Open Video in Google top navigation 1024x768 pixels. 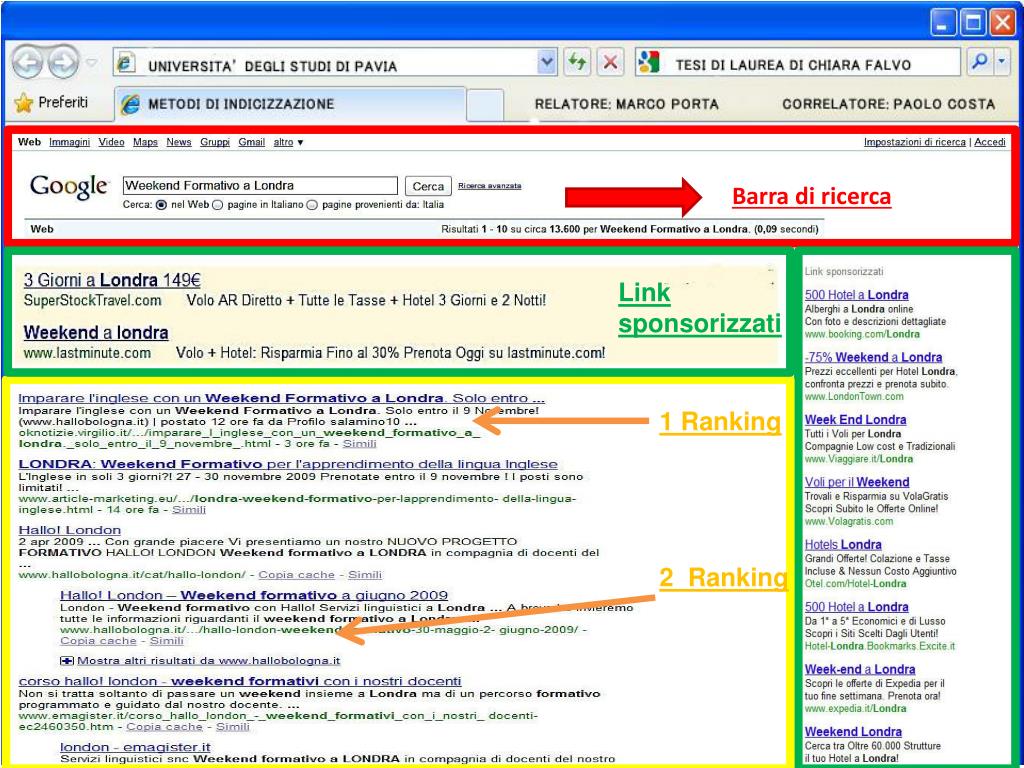pos(111,142)
